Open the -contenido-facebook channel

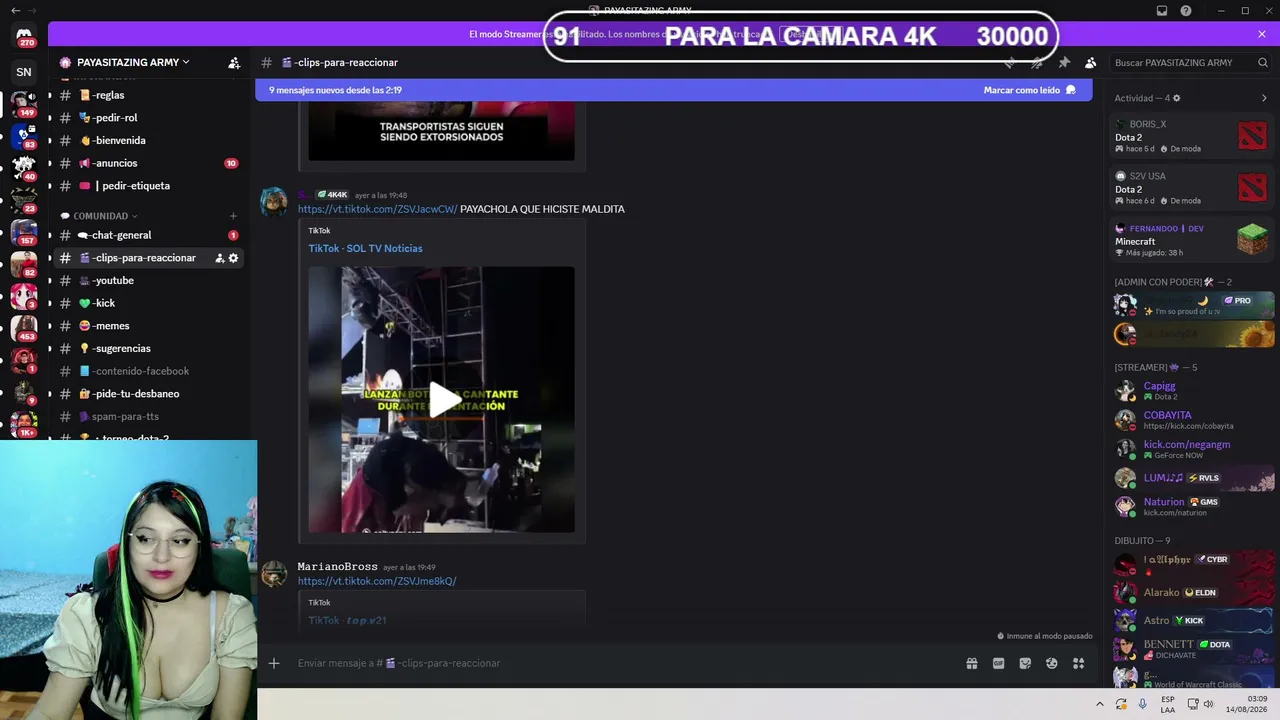pos(146,371)
